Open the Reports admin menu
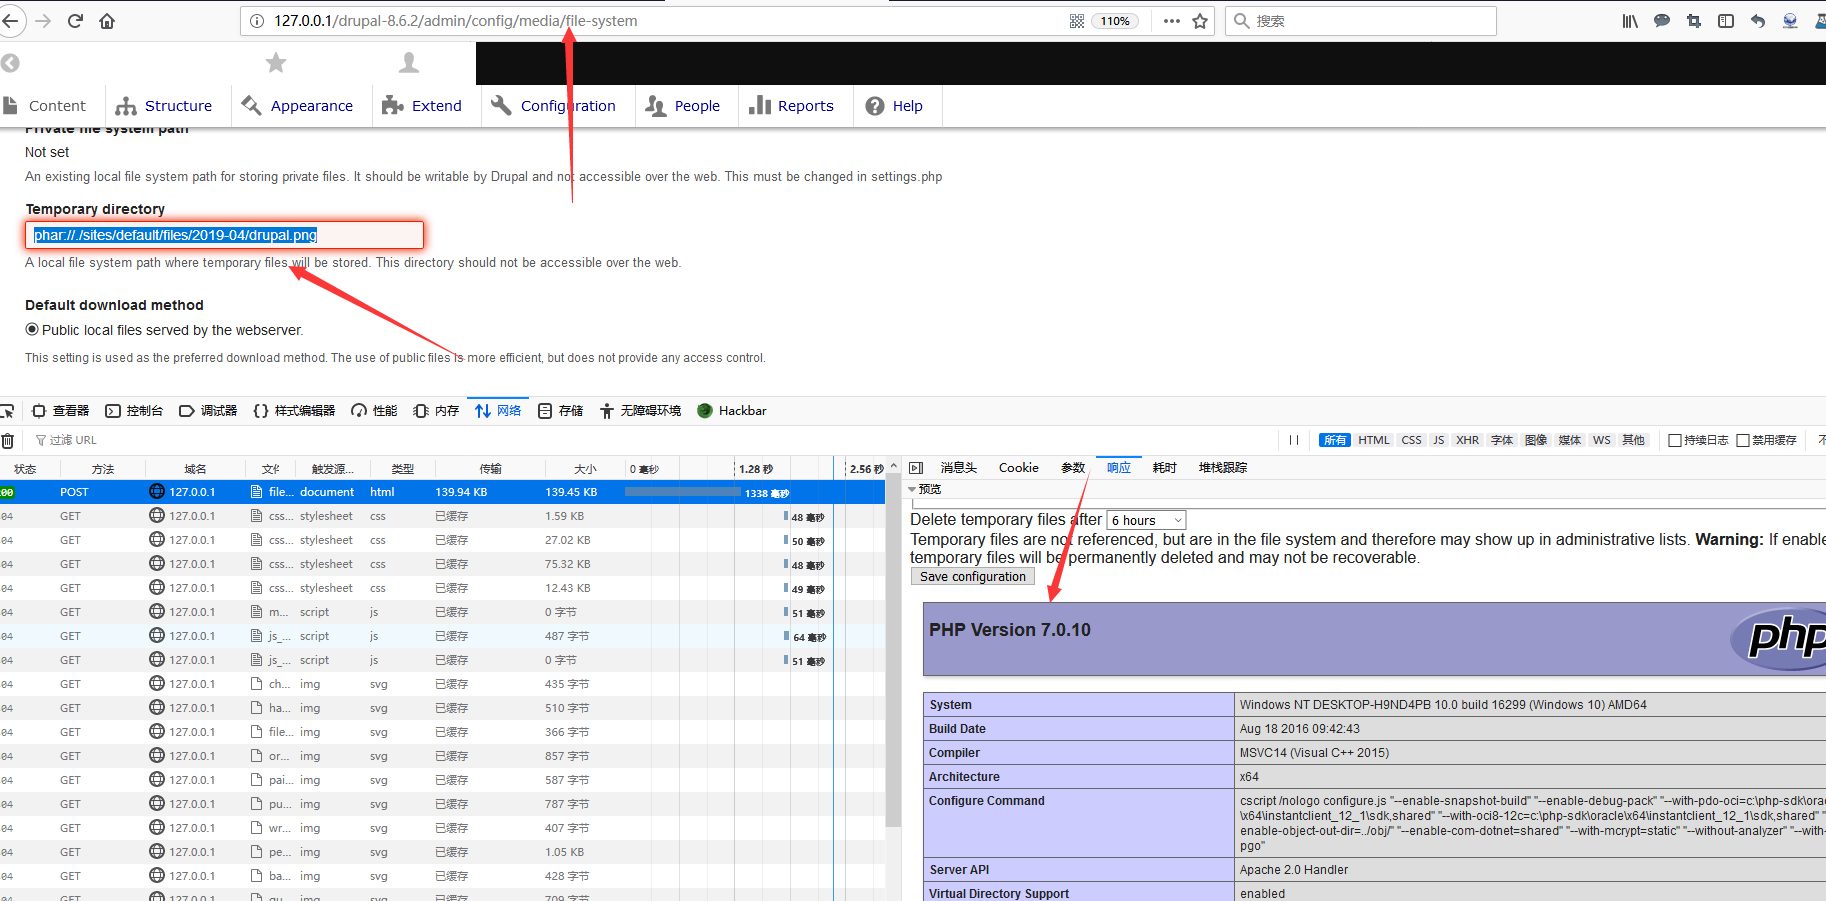Image resolution: width=1826 pixels, height=901 pixels. pos(792,106)
